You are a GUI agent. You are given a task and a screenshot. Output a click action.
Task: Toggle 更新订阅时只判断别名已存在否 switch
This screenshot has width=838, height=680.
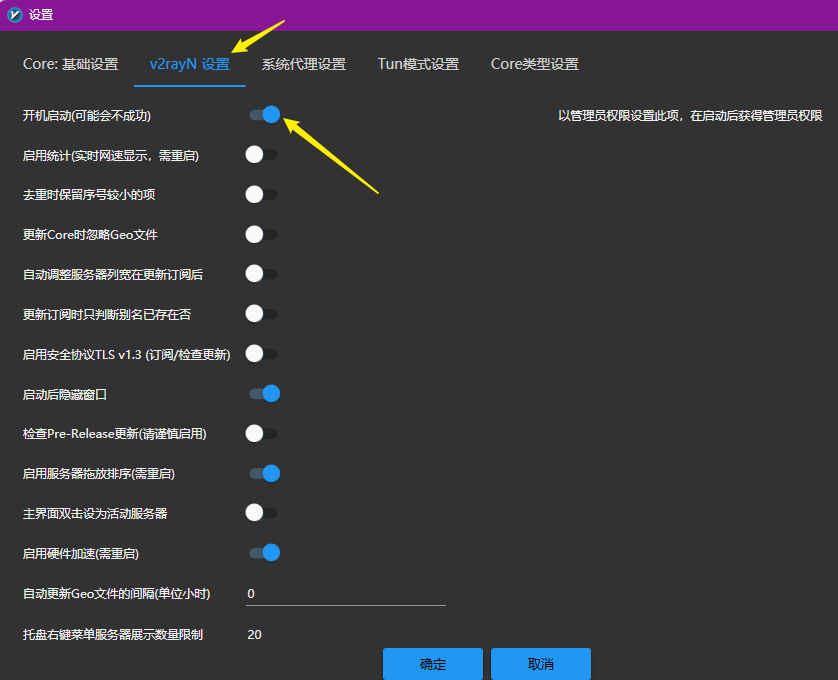coord(262,314)
